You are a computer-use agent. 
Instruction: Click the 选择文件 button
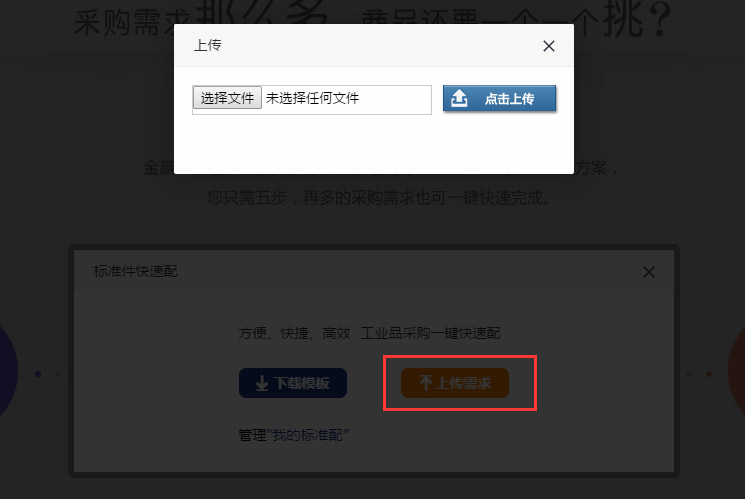(227, 98)
